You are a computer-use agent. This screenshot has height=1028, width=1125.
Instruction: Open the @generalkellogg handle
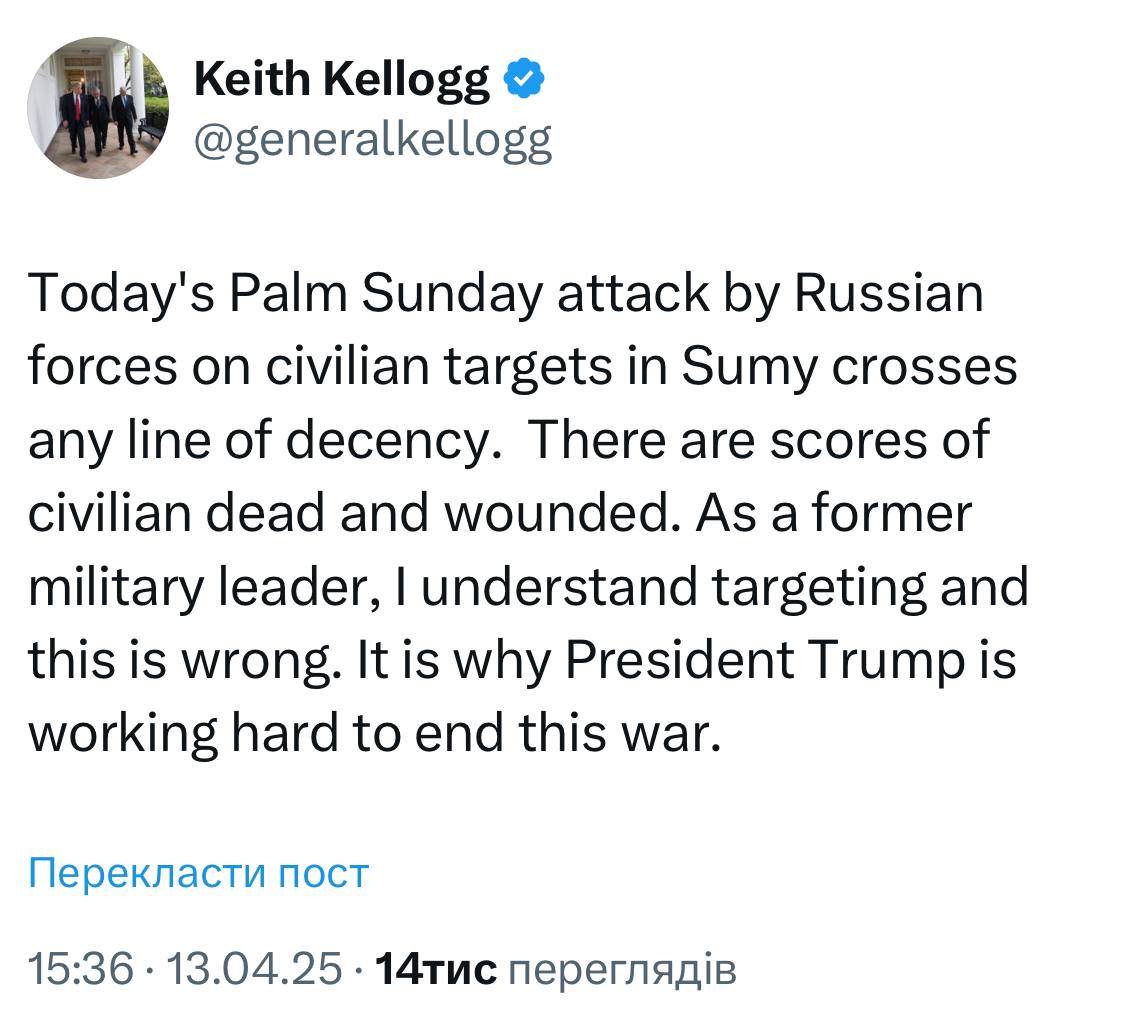pyautogui.click(x=372, y=141)
